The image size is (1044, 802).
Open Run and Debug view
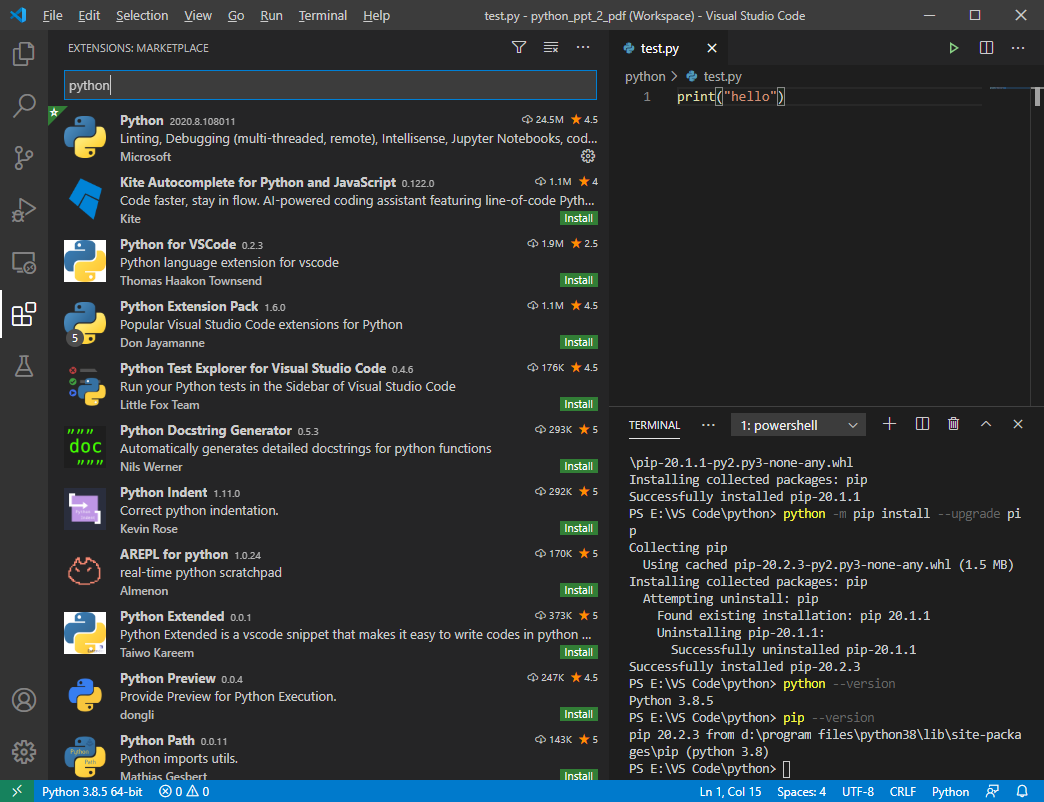24,210
